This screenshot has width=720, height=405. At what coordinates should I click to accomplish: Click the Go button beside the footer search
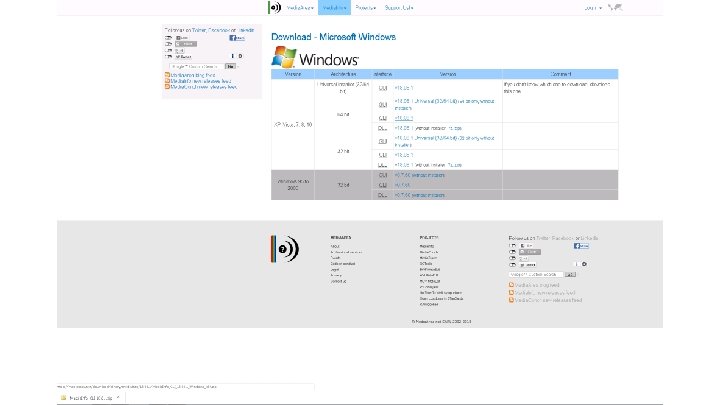coord(570,275)
